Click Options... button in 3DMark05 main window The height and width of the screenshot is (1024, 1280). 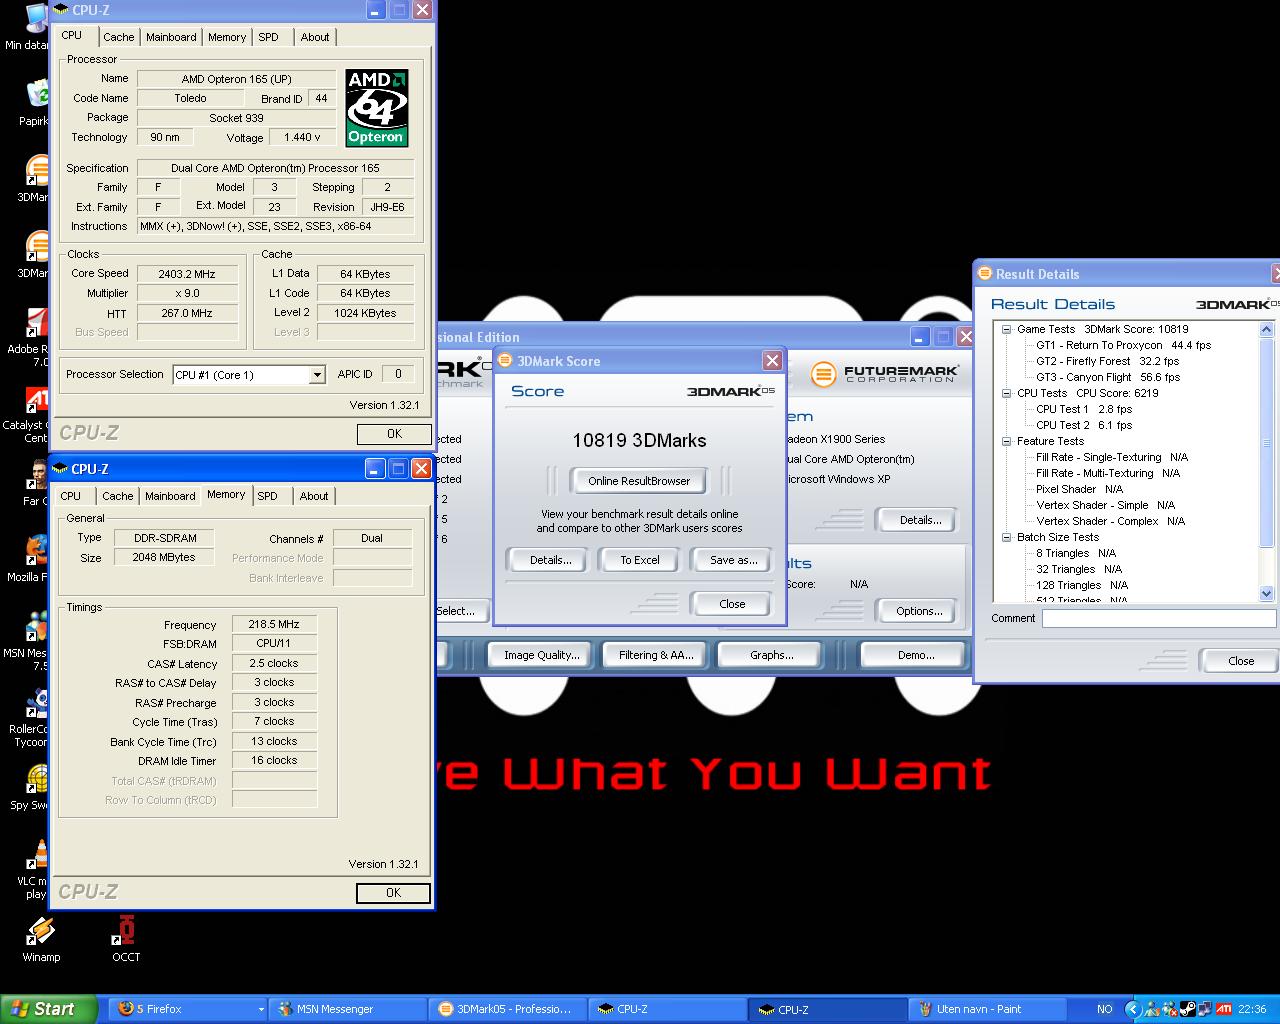click(919, 611)
